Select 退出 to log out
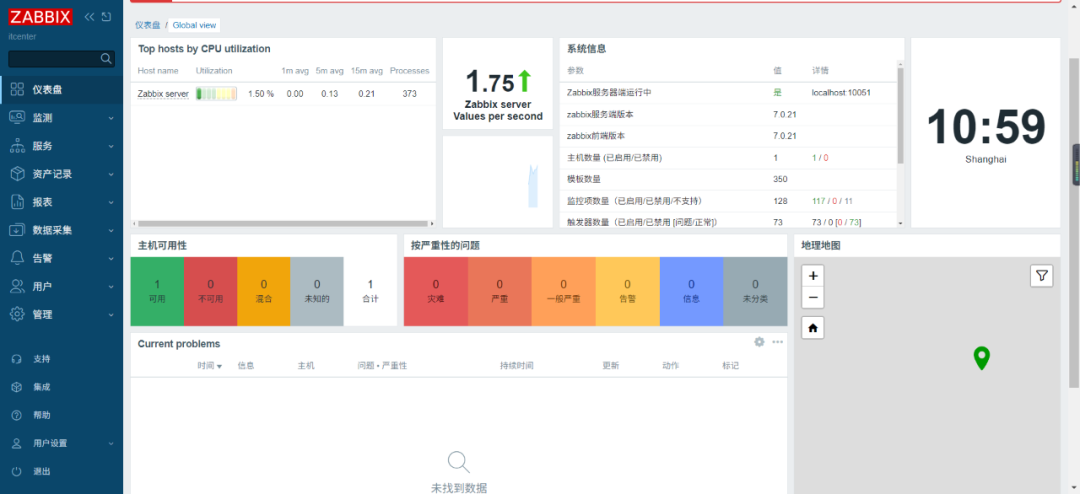1080x494 pixels. pos(61,472)
